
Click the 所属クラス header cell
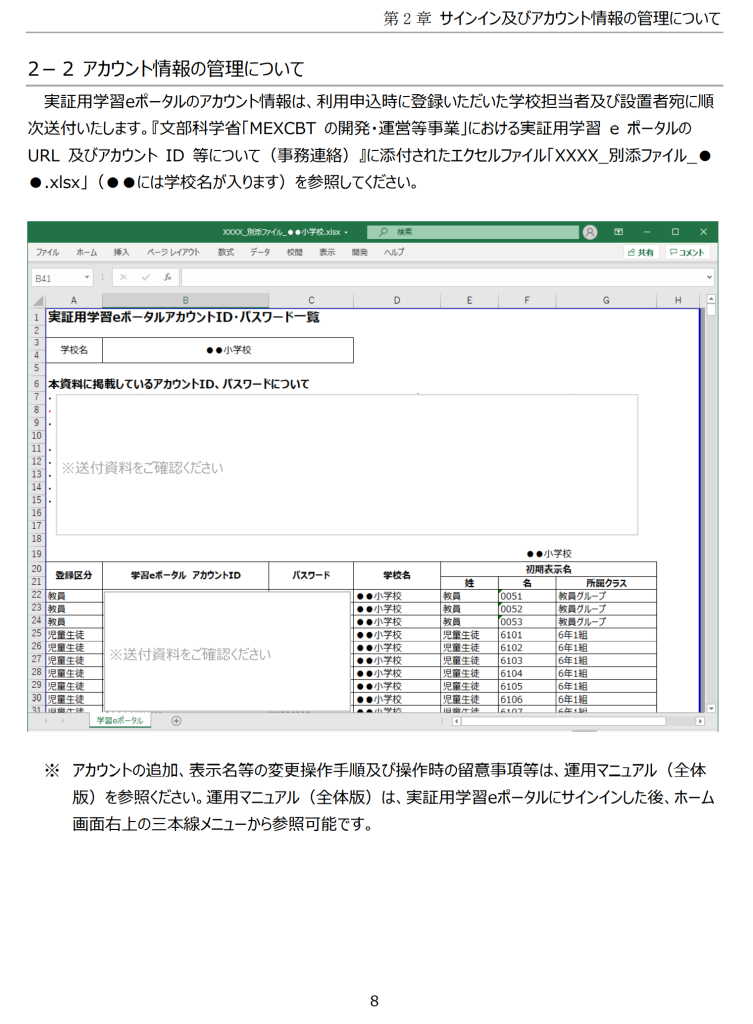[x=606, y=583]
